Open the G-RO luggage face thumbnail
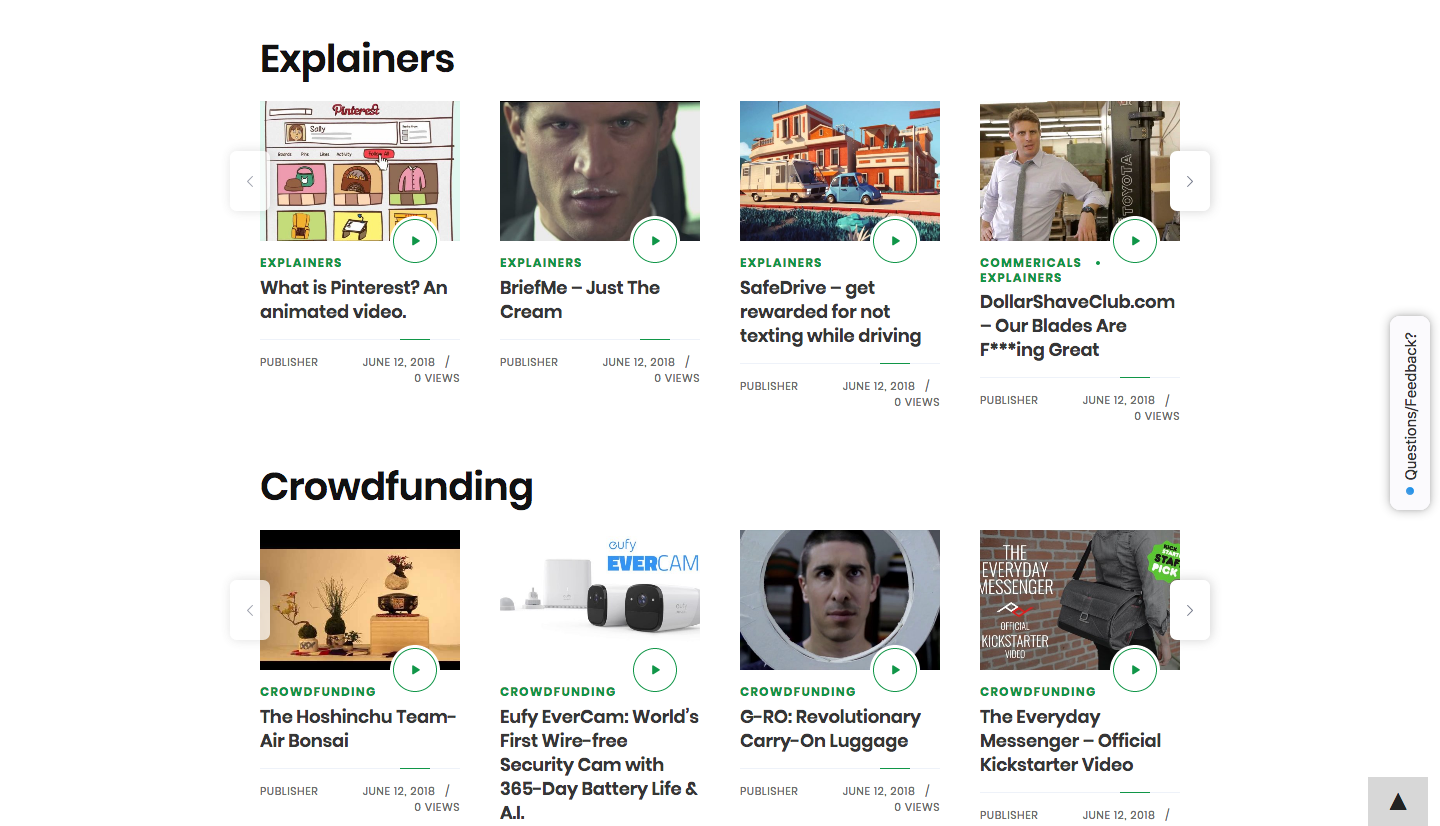 coord(840,600)
